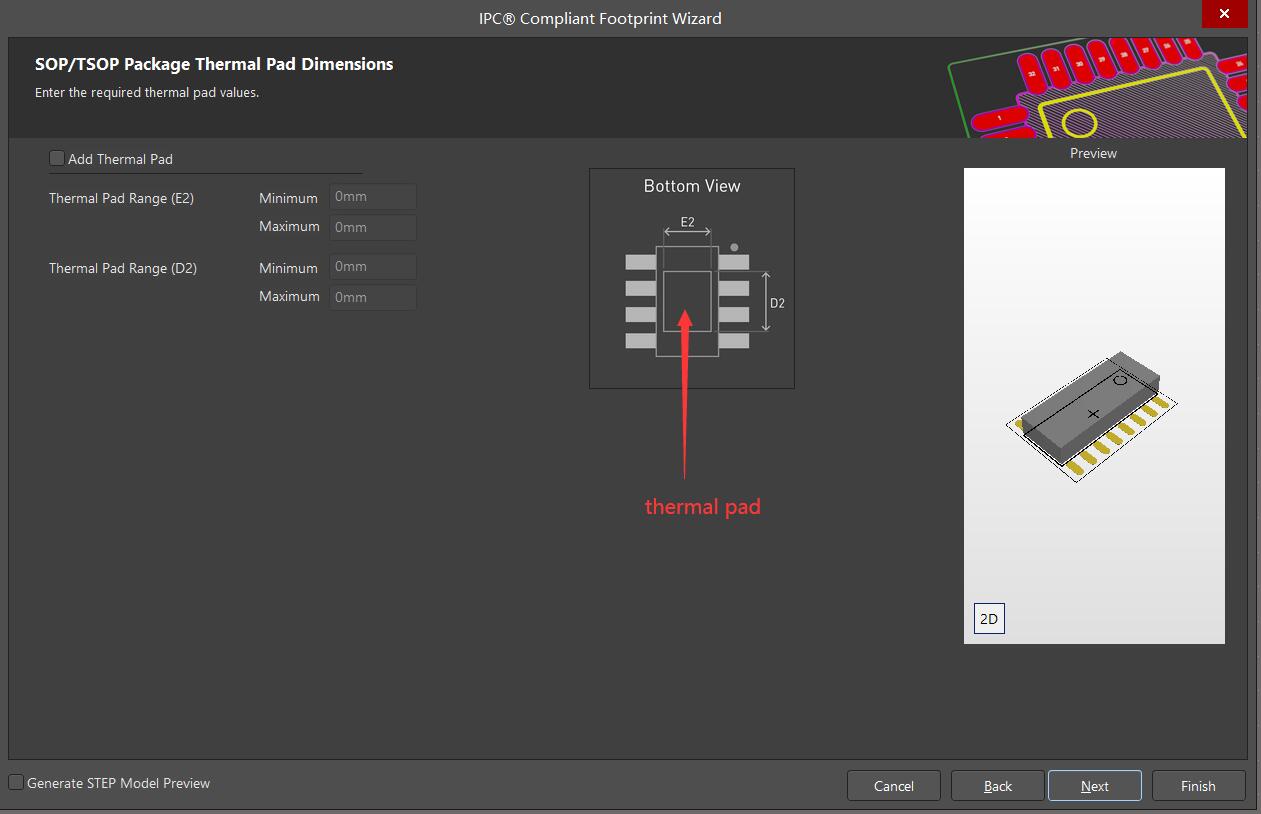The height and width of the screenshot is (814, 1261).
Task: Click the D2 Maximum input field
Action: [373, 297]
